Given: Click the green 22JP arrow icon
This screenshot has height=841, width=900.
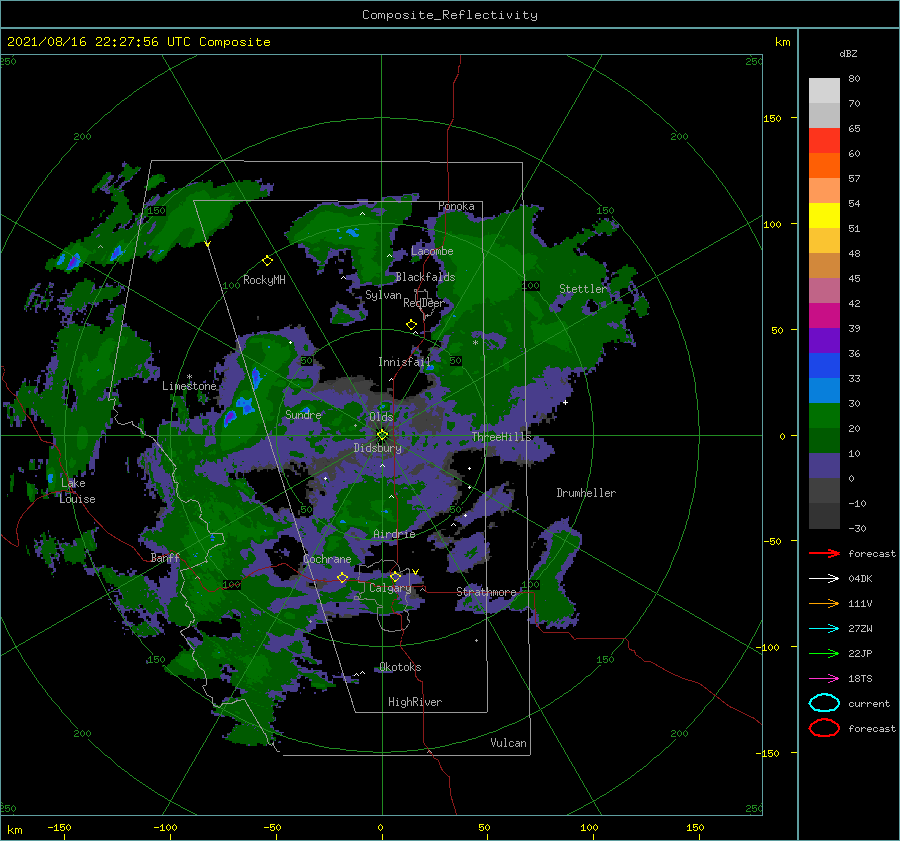Looking at the screenshot, I should coord(824,653).
